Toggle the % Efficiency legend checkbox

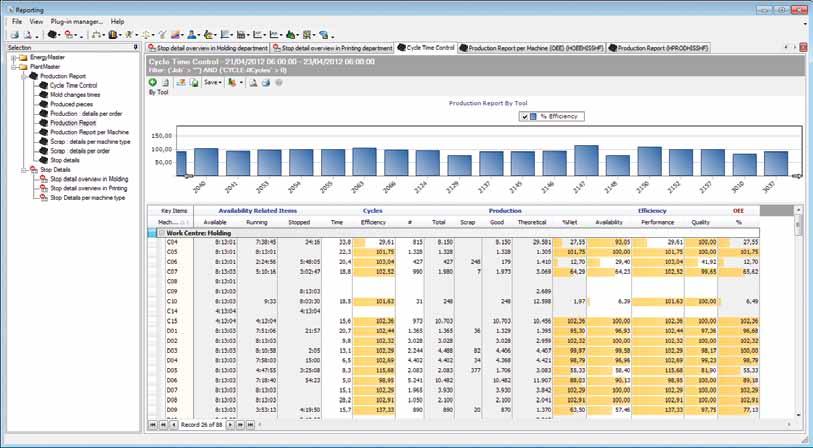click(525, 117)
